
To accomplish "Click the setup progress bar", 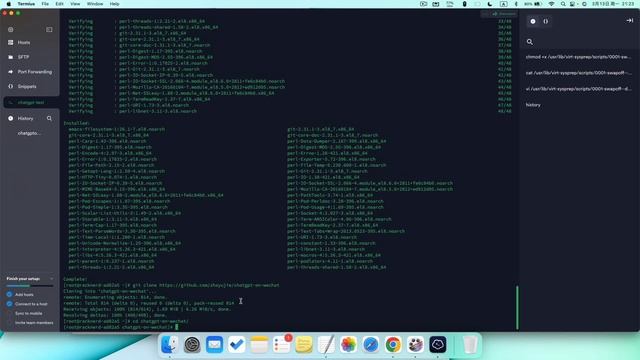I will (x=30, y=286).
